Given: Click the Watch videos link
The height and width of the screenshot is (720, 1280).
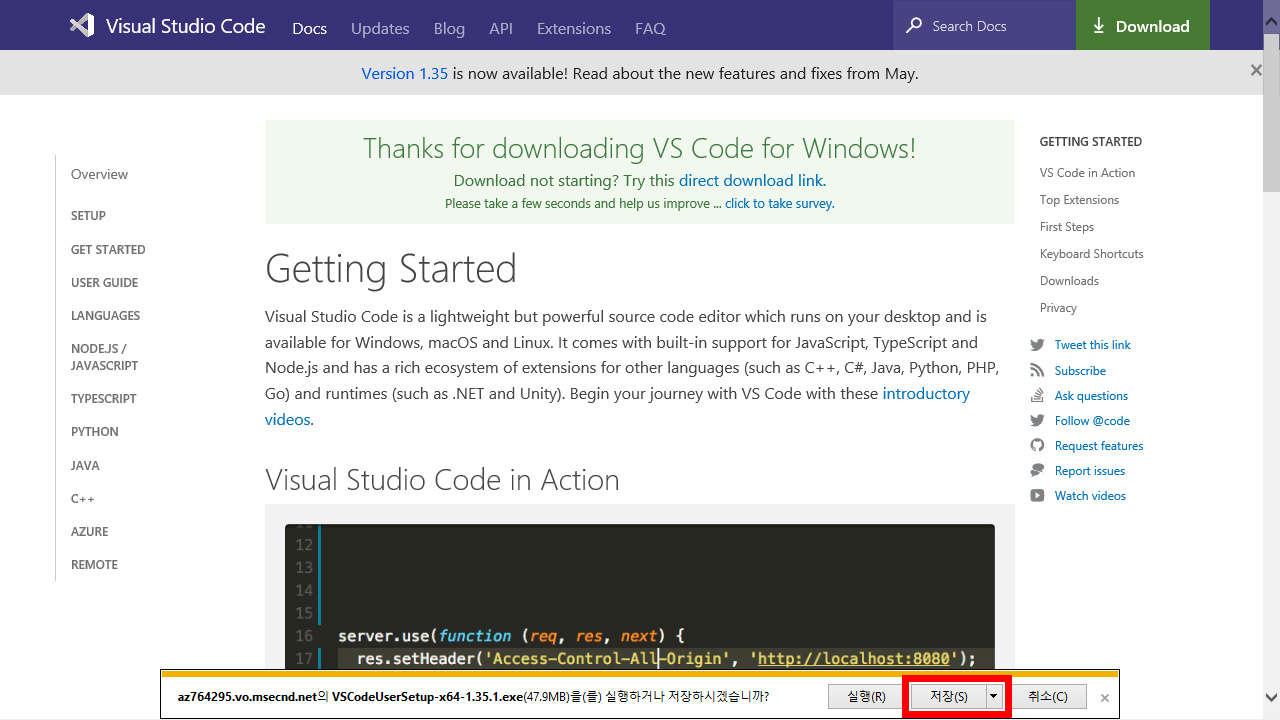Looking at the screenshot, I should [1090, 496].
